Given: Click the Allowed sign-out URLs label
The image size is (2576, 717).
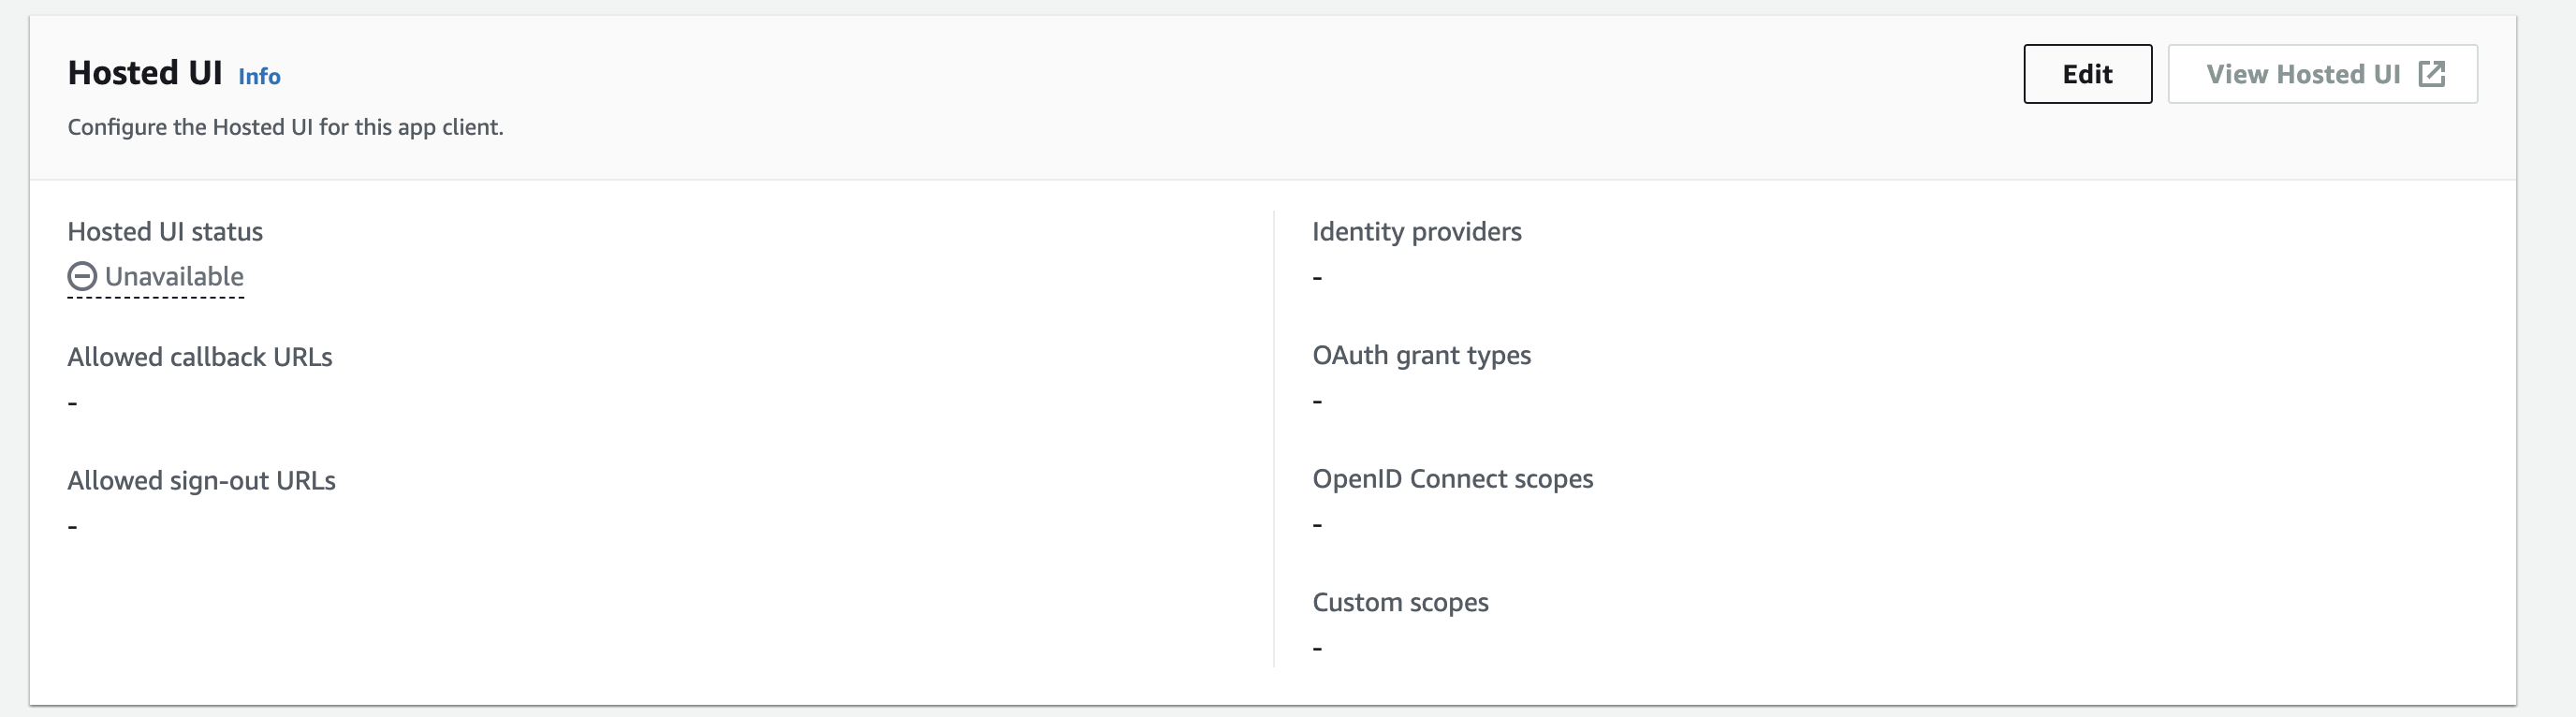Looking at the screenshot, I should (x=202, y=481).
